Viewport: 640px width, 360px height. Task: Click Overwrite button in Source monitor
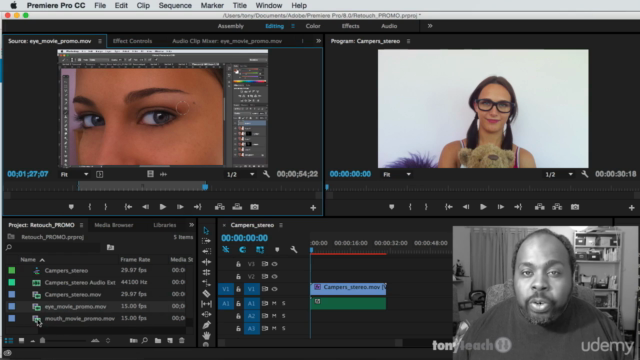[237, 207]
